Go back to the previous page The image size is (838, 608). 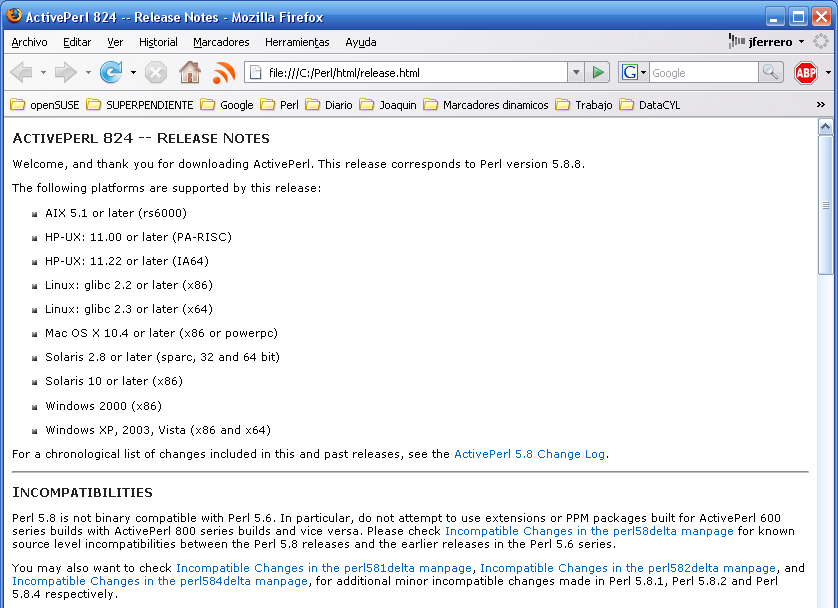coord(21,72)
